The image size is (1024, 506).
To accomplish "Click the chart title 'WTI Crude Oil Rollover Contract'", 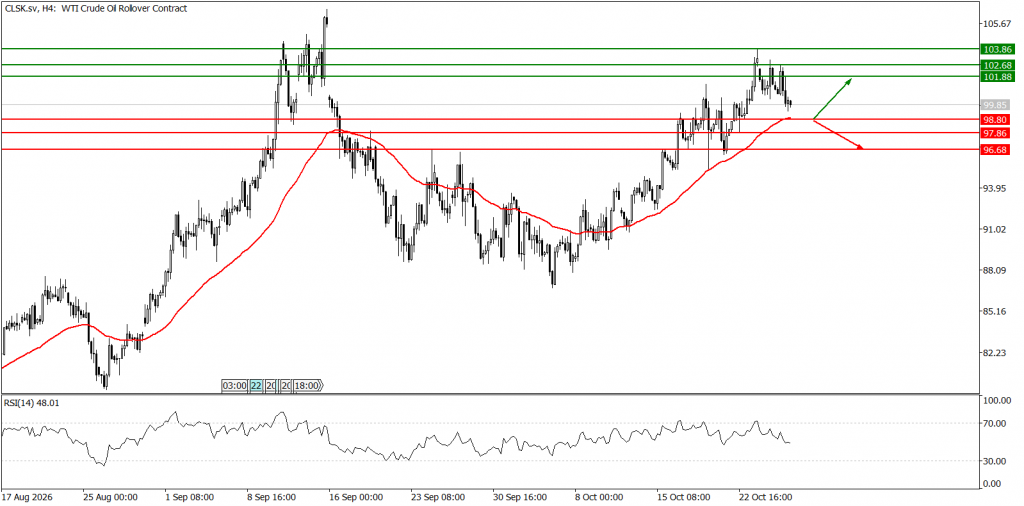I will coord(124,8).
